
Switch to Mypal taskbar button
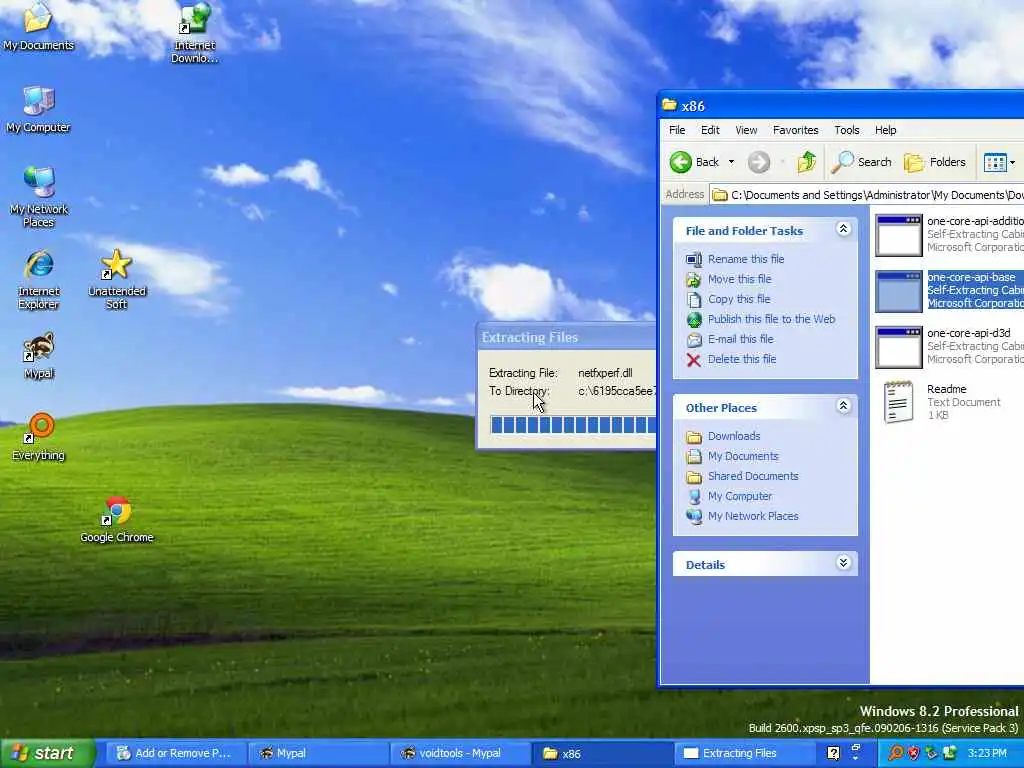point(317,753)
